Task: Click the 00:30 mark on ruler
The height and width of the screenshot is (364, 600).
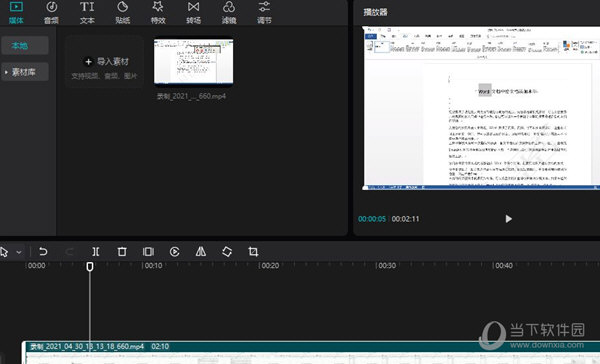Action: point(387,266)
